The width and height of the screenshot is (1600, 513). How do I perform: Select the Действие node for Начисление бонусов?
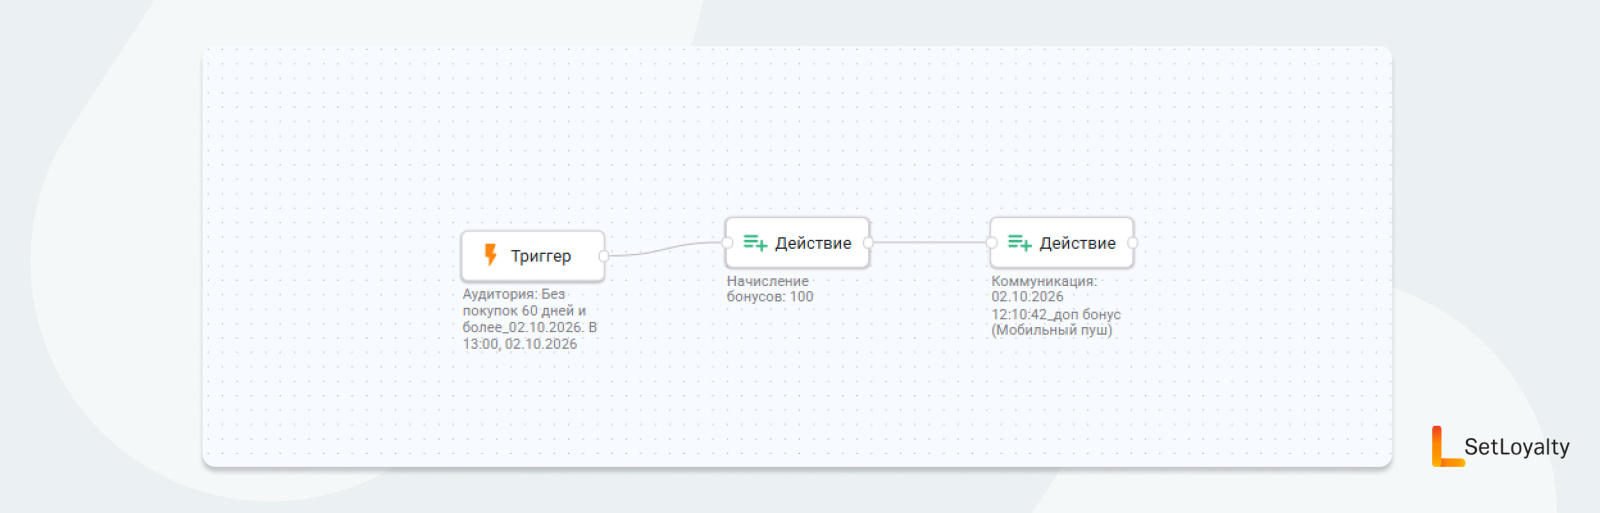pos(797,243)
